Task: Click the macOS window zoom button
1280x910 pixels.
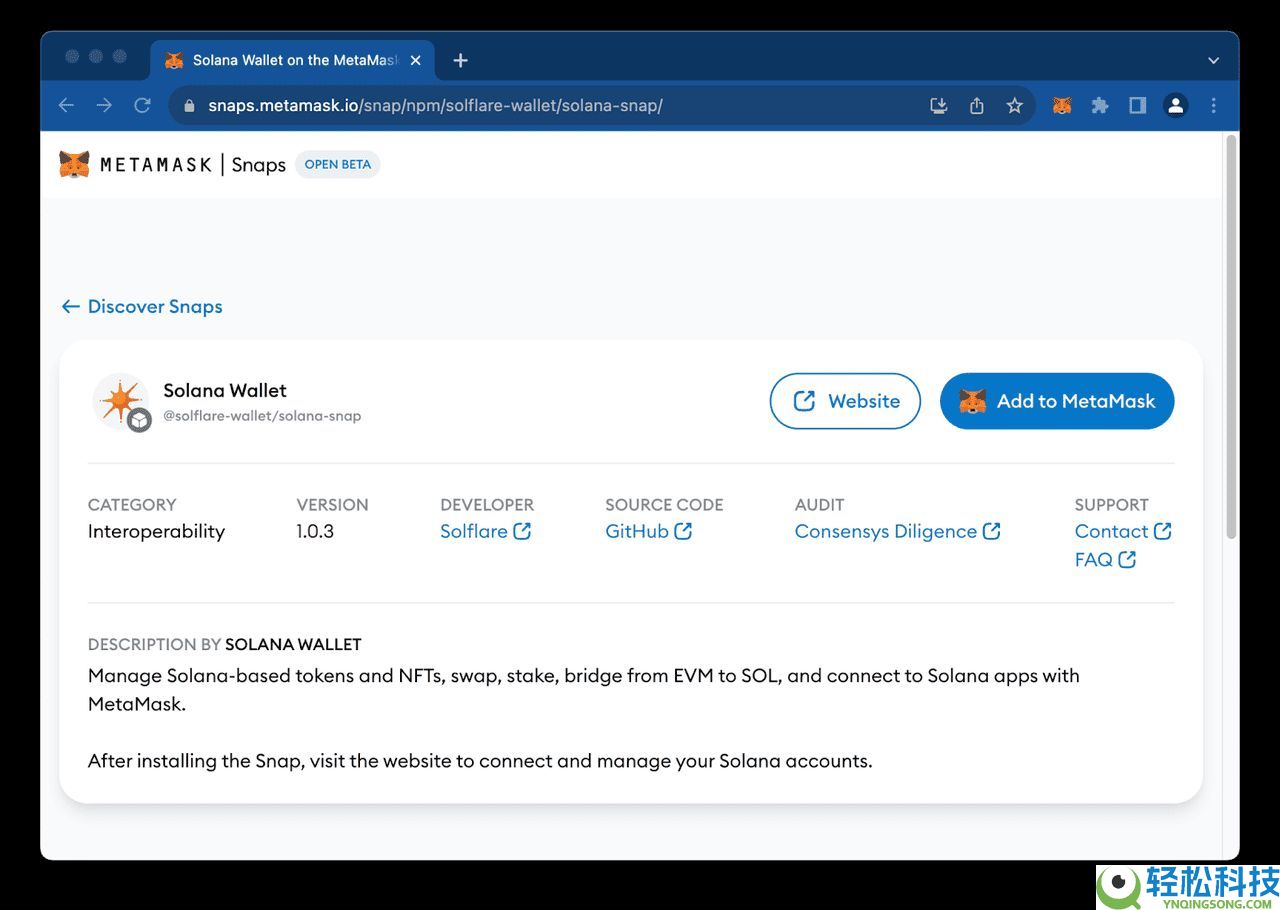Action: pyautogui.click(x=120, y=57)
